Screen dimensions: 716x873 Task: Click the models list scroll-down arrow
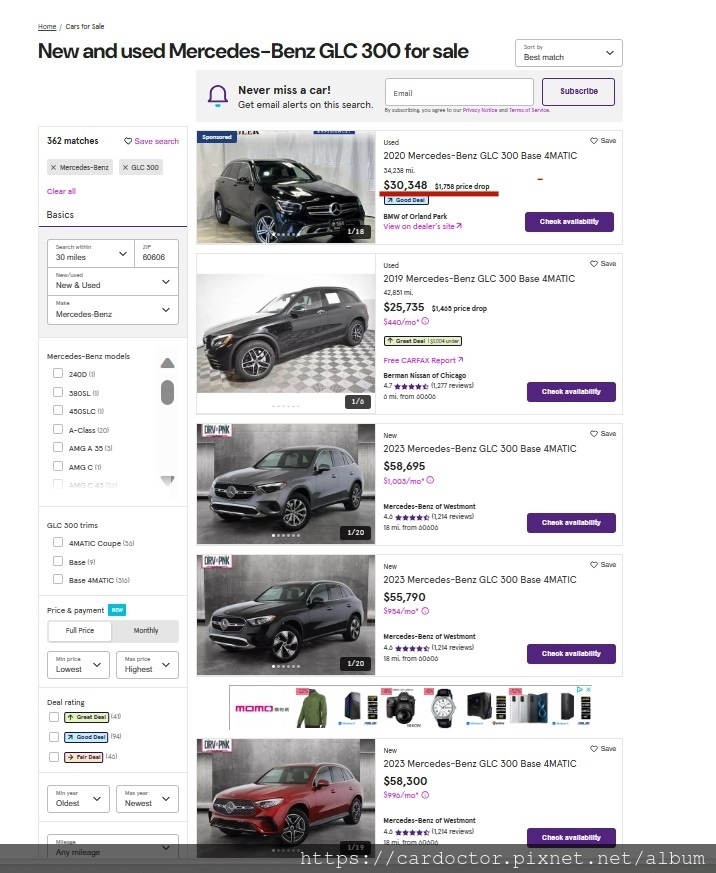tap(168, 480)
